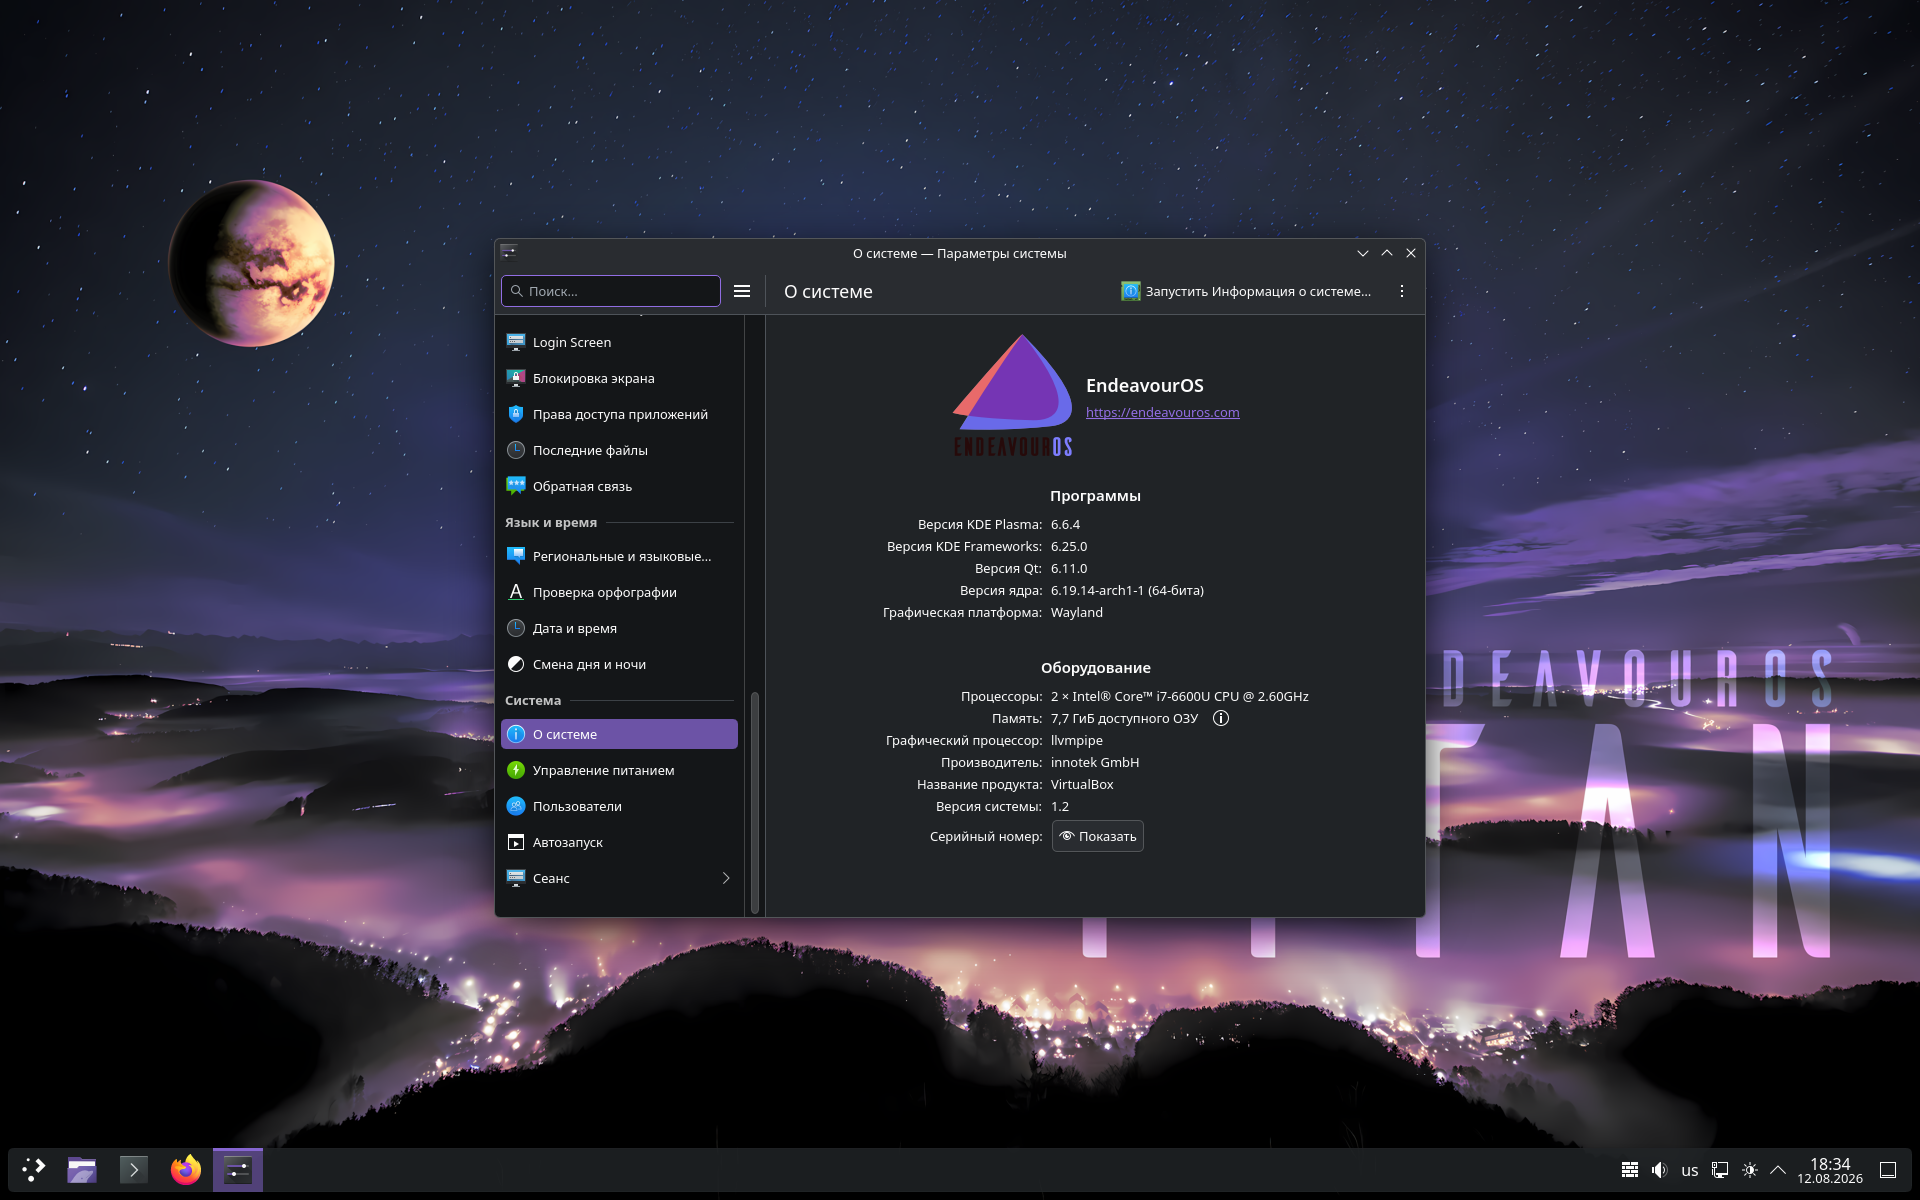
Task: Click the show desktop button
Action: [1888, 1170]
